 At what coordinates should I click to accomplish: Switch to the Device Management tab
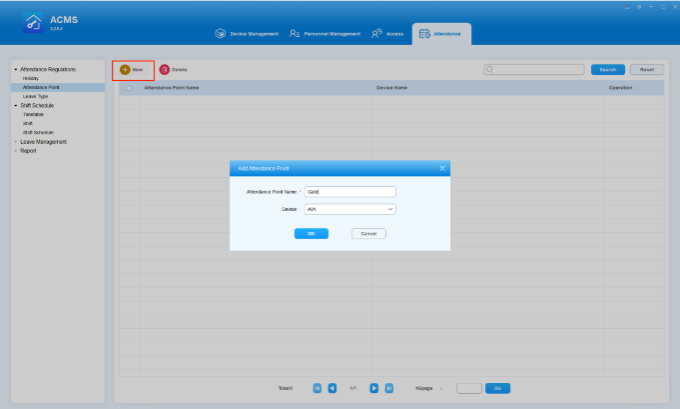(247, 34)
